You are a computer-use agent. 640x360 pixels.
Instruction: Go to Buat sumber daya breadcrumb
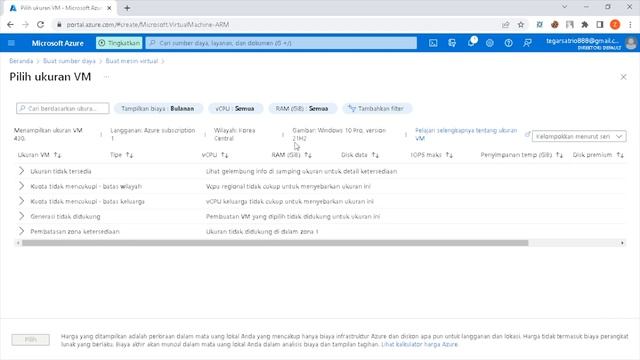69,61
